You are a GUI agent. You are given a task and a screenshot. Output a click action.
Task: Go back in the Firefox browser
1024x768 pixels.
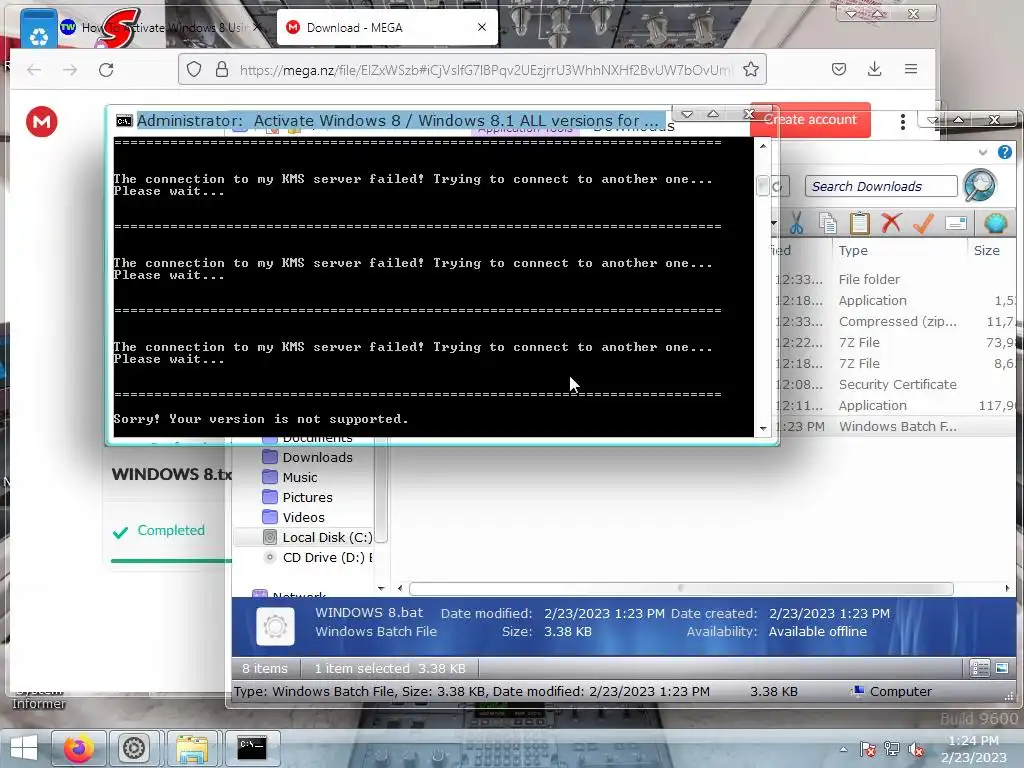(34, 69)
